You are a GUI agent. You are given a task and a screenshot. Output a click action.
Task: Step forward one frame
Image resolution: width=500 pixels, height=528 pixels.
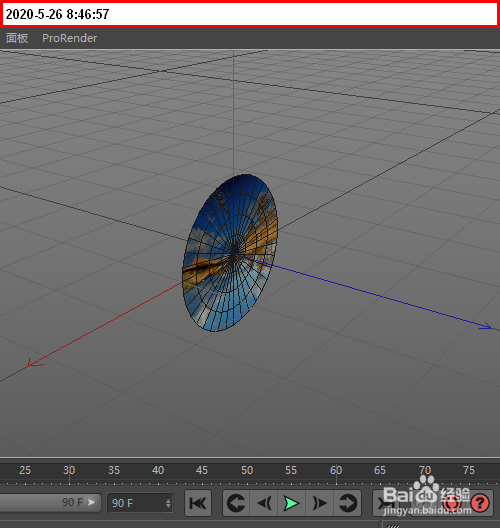(x=320, y=503)
